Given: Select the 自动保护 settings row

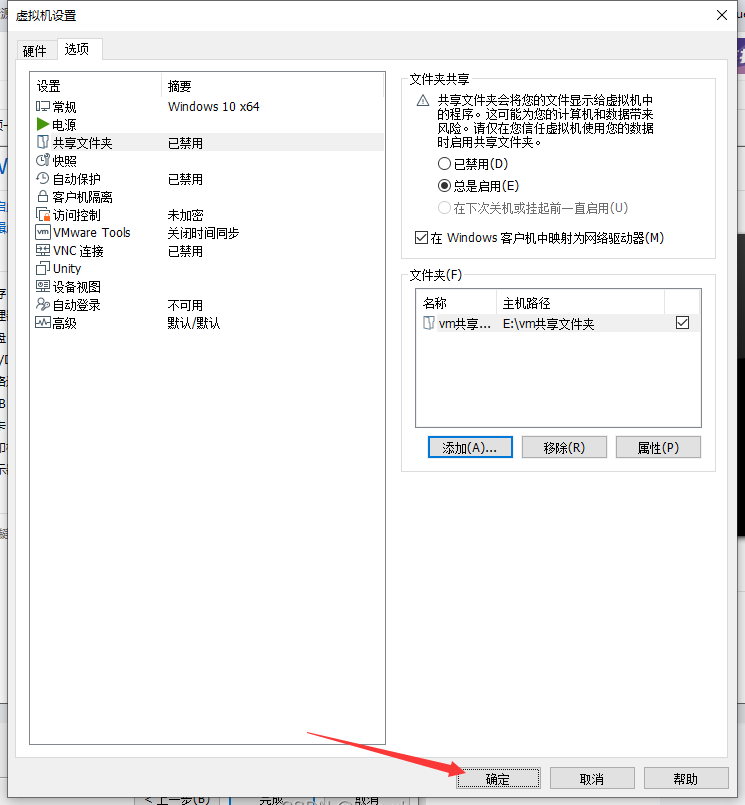Looking at the screenshot, I should pyautogui.click(x=209, y=179).
